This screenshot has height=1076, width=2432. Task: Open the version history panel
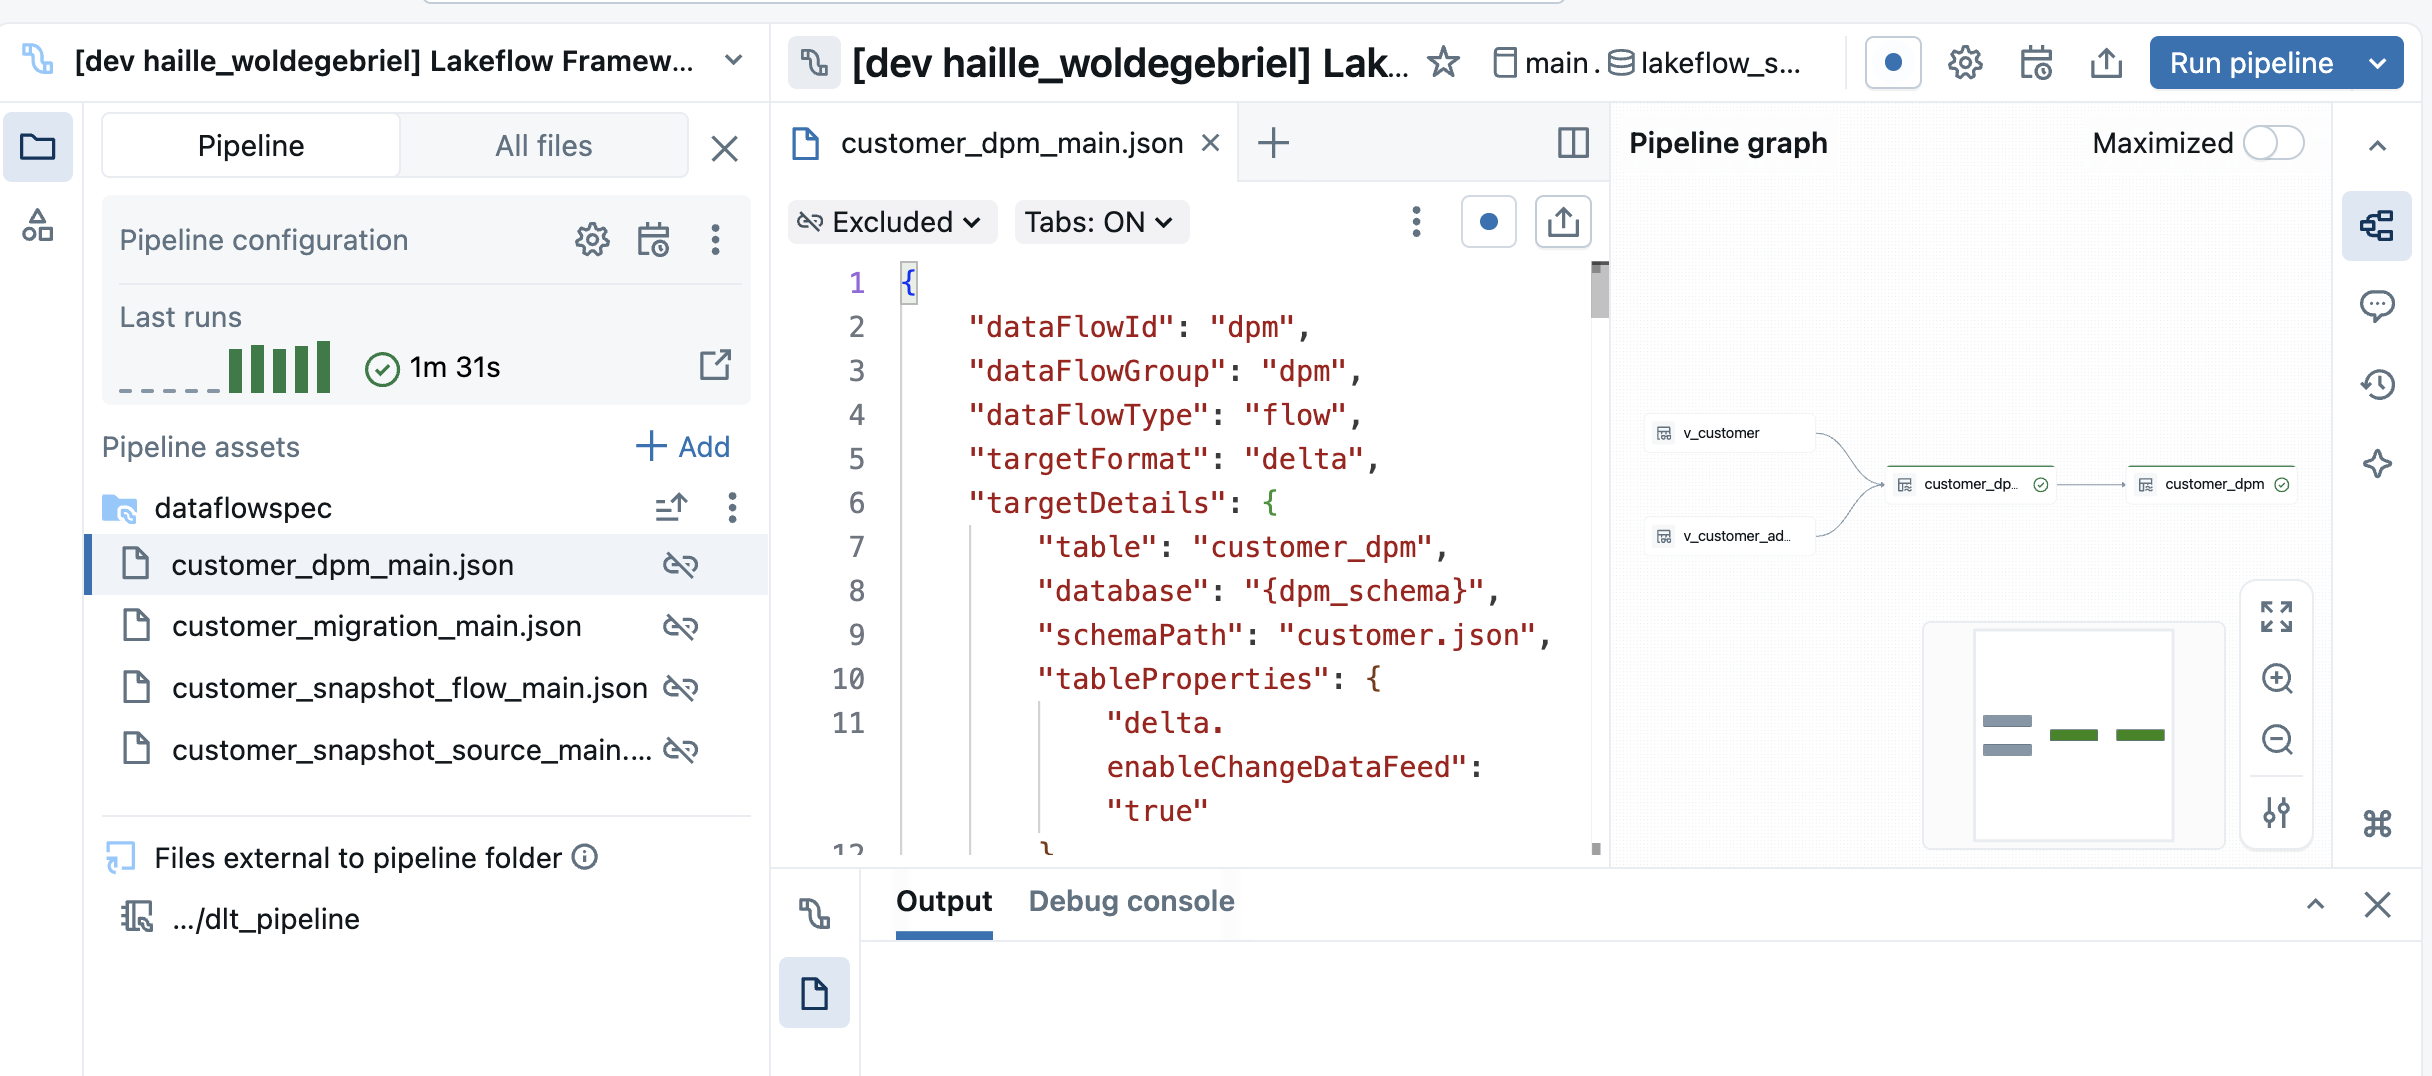pos(2378,384)
